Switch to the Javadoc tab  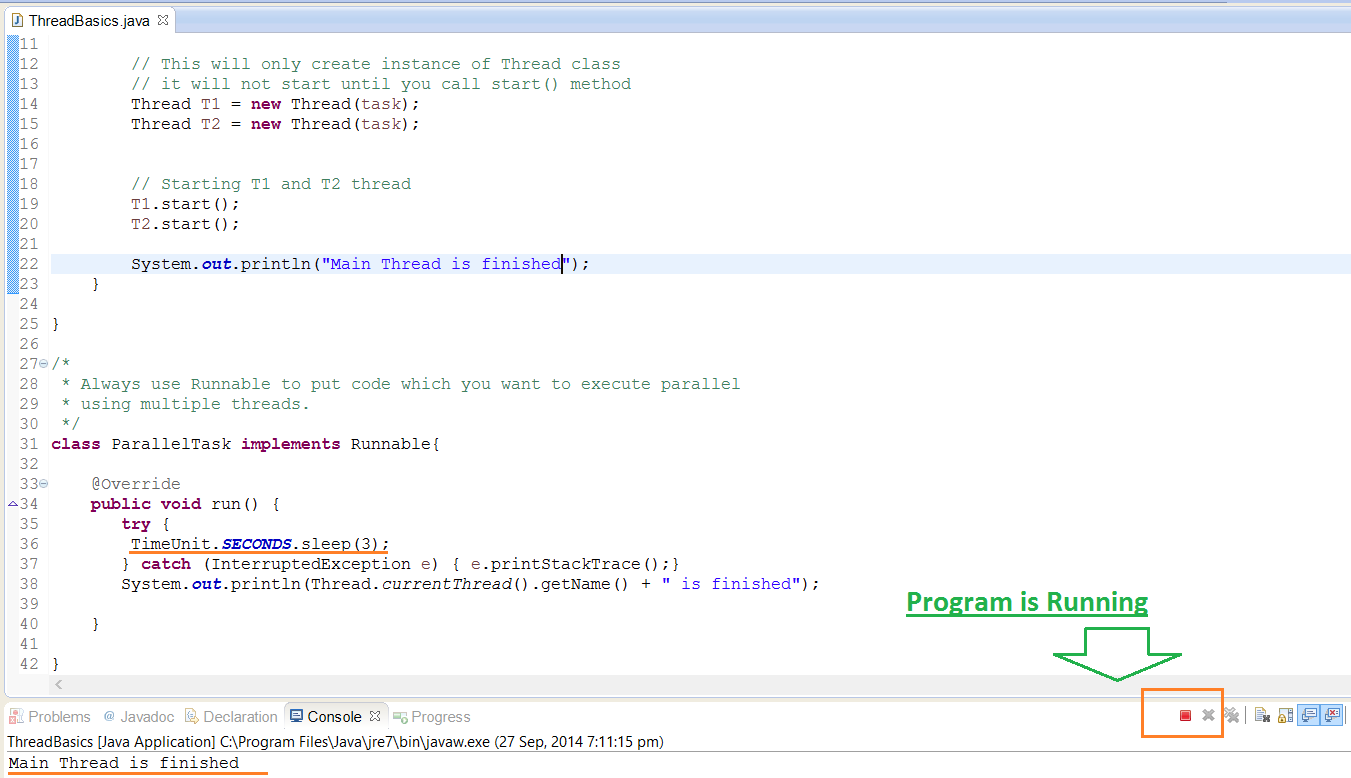tap(138, 716)
